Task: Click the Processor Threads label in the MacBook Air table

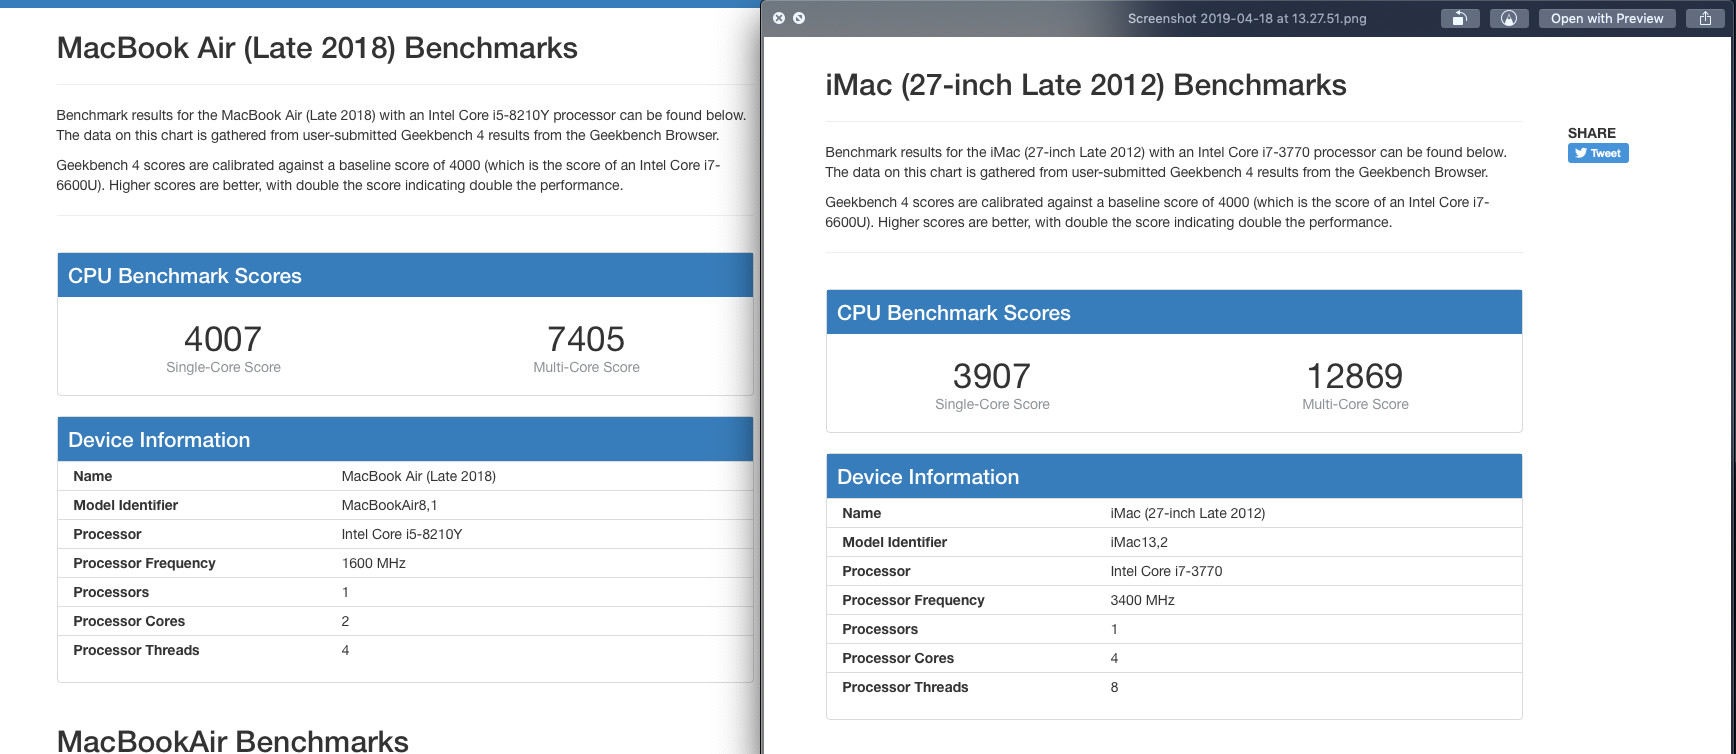Action: click(x=136, y=650)
